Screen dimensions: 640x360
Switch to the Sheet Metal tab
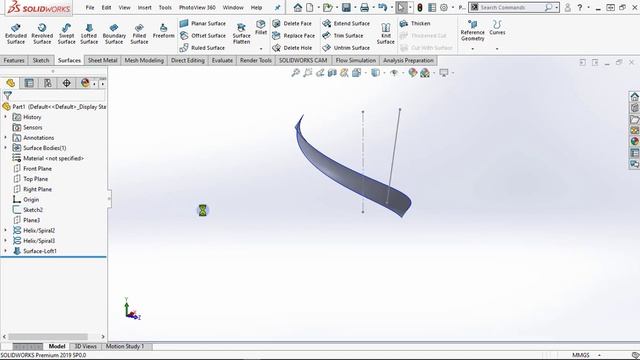(102, 60)
